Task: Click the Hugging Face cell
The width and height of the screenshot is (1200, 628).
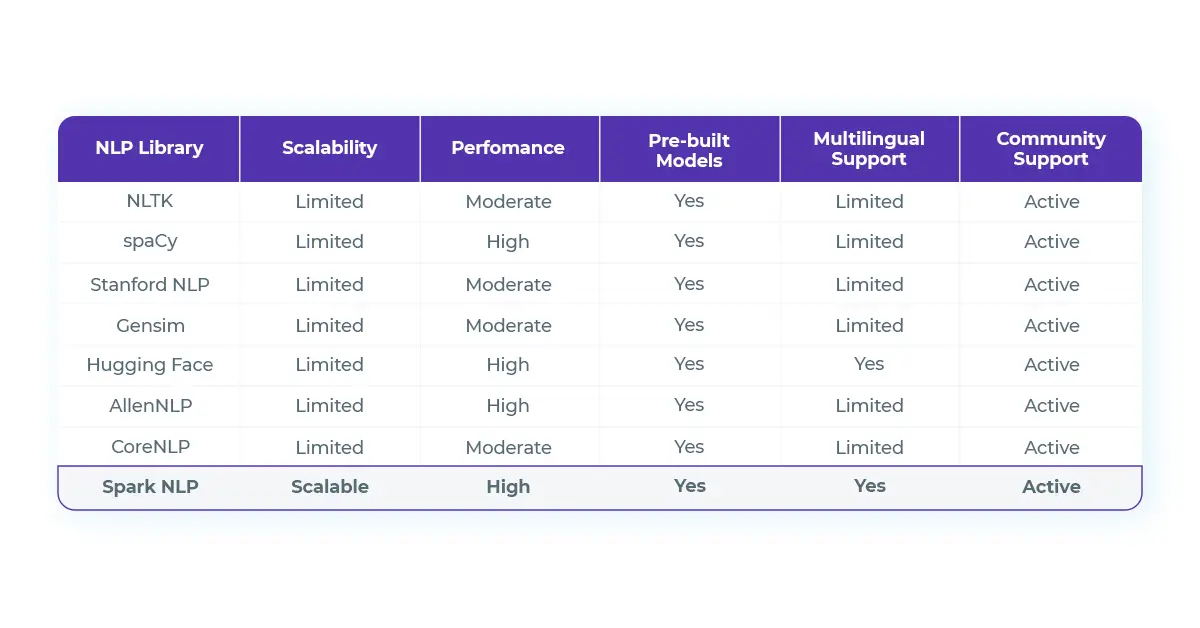Action: pyautogui.click(x=149, y=365)
